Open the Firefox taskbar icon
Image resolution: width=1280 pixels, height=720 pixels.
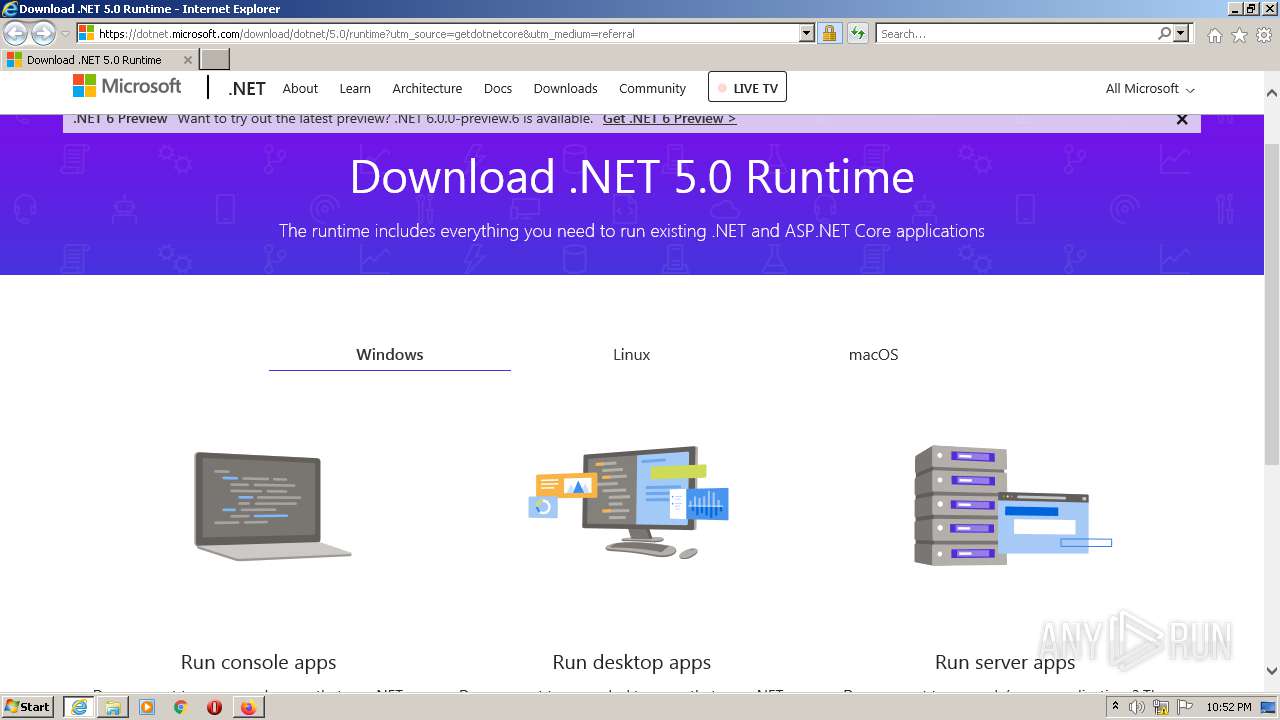click(248, 707)
